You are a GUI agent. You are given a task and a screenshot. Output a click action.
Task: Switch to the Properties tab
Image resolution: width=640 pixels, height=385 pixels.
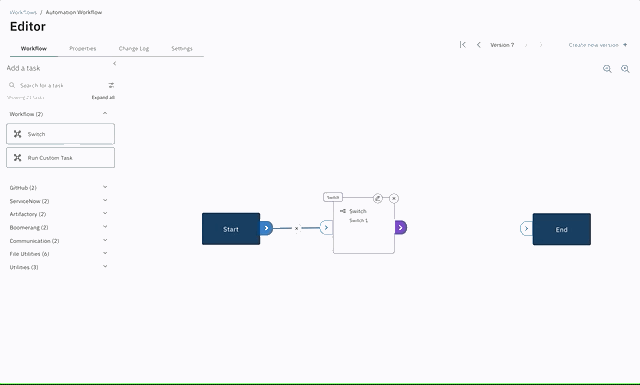coord(82,48)
